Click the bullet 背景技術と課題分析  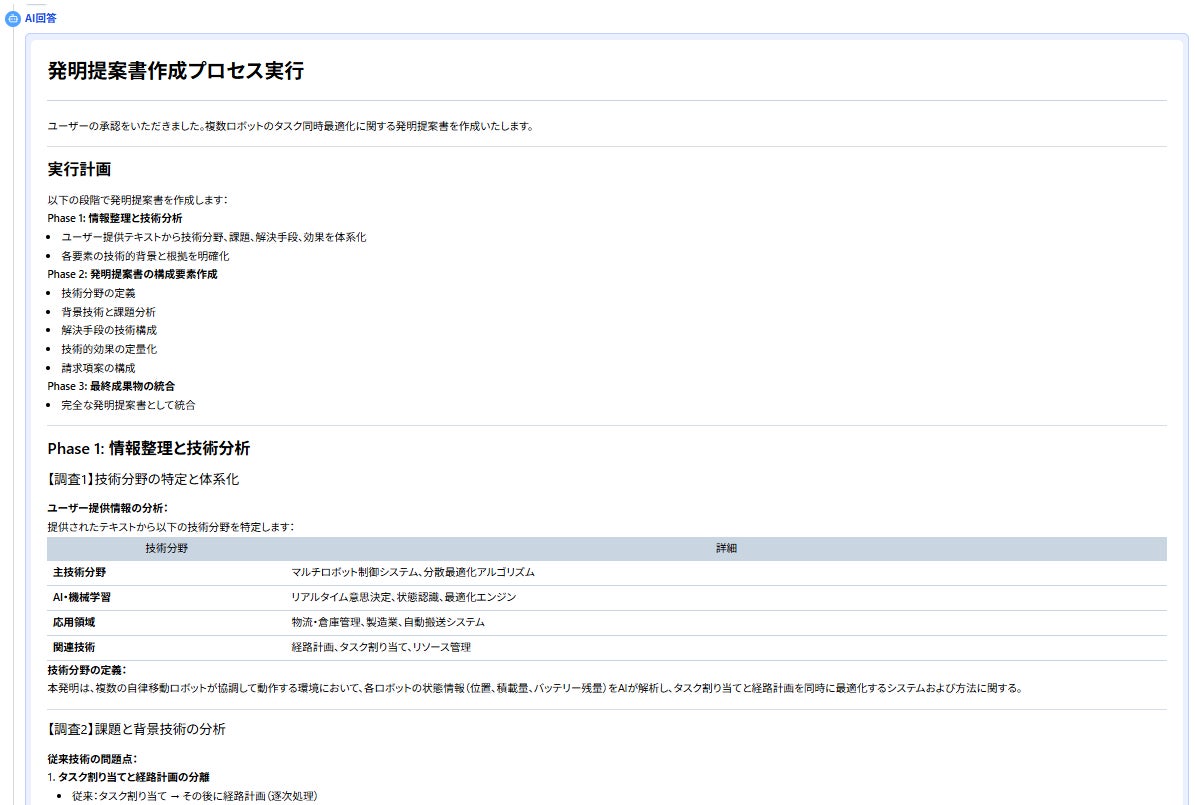(108, 312)
